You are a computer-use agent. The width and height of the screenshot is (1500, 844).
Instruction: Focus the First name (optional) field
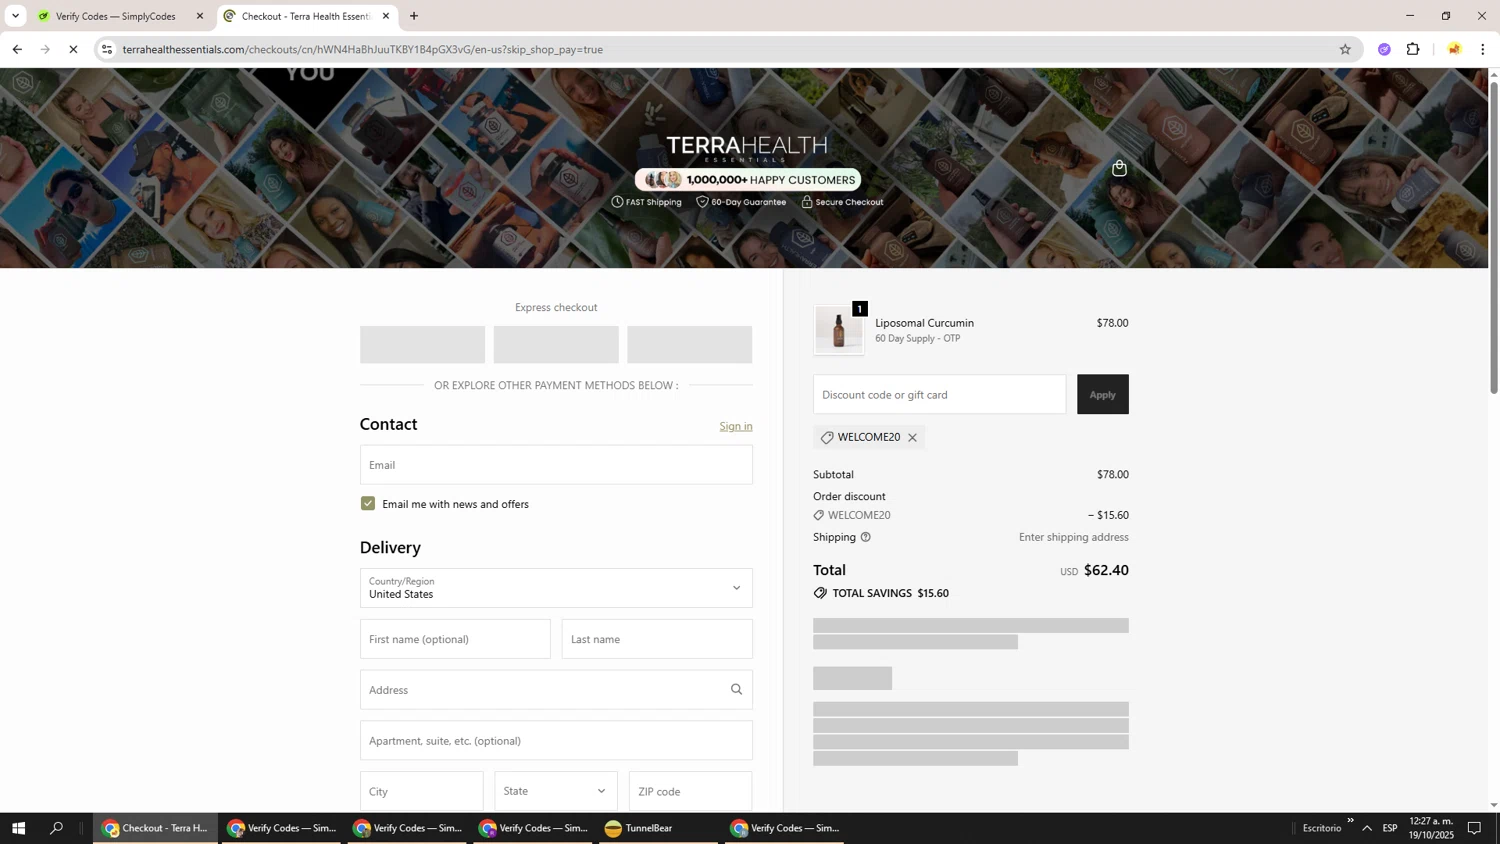455,639
